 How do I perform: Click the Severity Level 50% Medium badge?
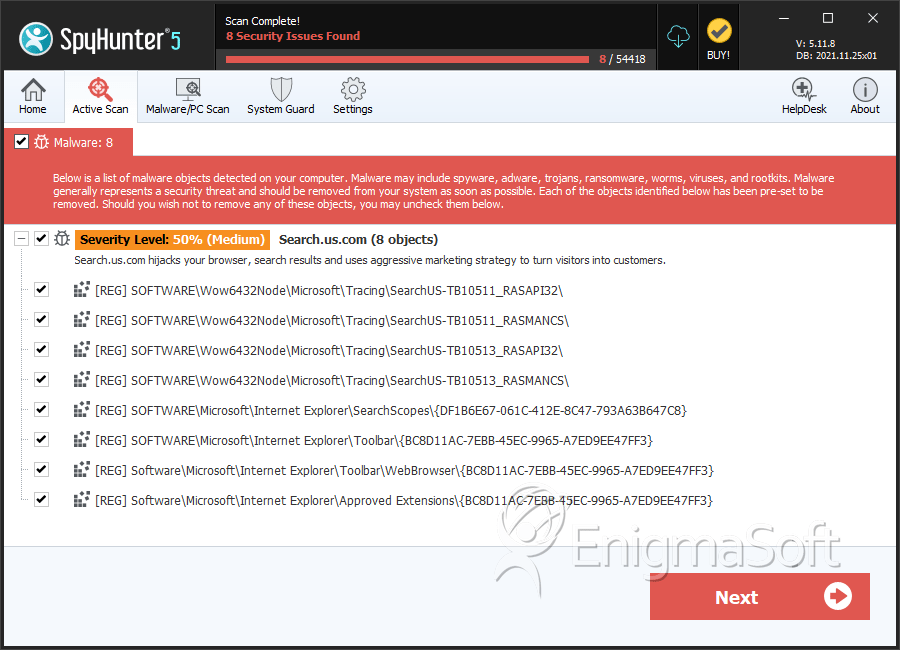coord(172,239)
